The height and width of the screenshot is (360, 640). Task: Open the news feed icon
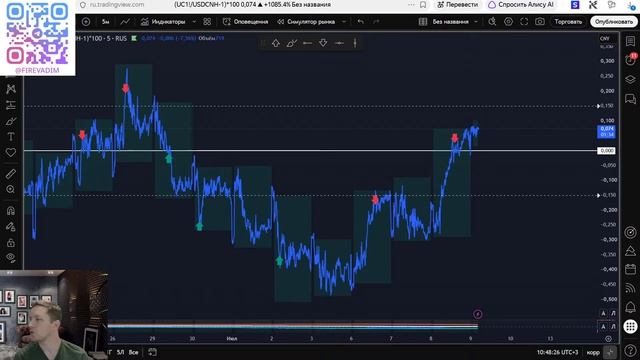[630, 288]
